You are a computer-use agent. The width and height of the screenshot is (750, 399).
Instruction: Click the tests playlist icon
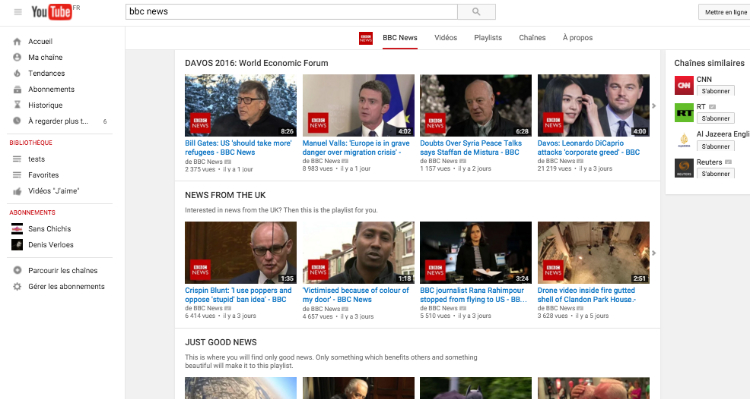pyautogui.click(x=17, y=159)
